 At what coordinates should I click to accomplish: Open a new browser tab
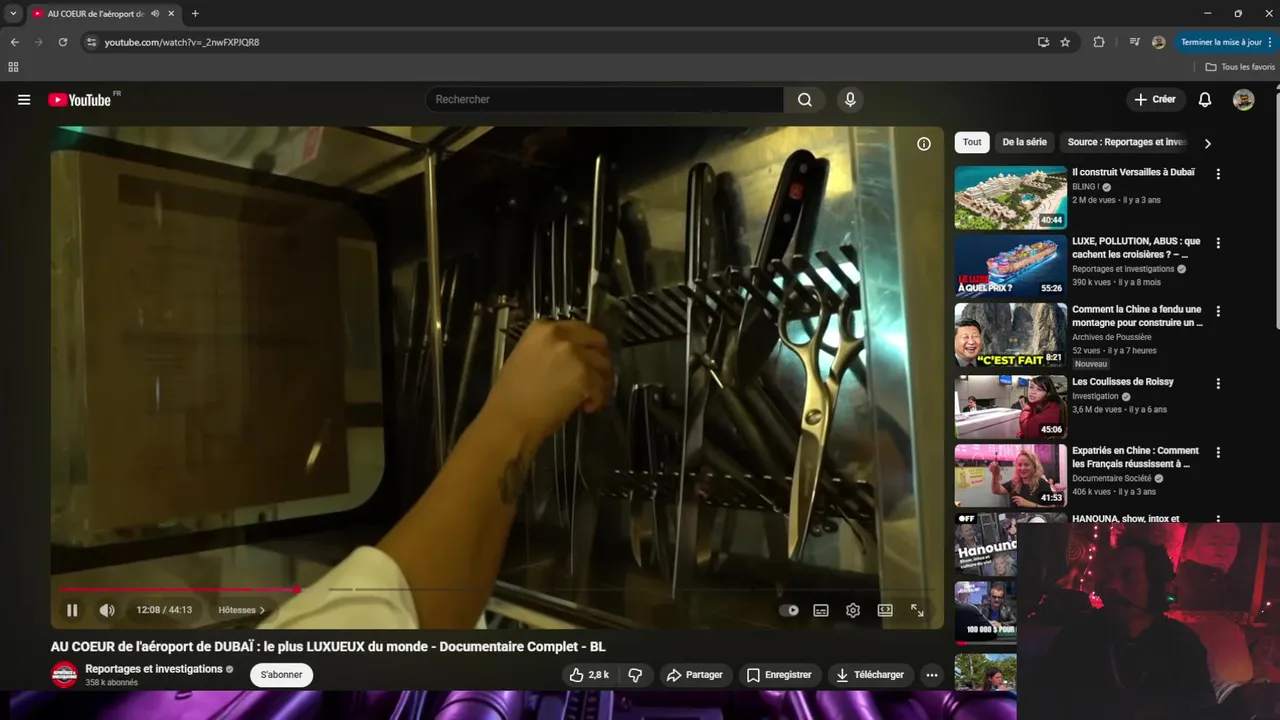pyautogui.click(x=195, y=14)
